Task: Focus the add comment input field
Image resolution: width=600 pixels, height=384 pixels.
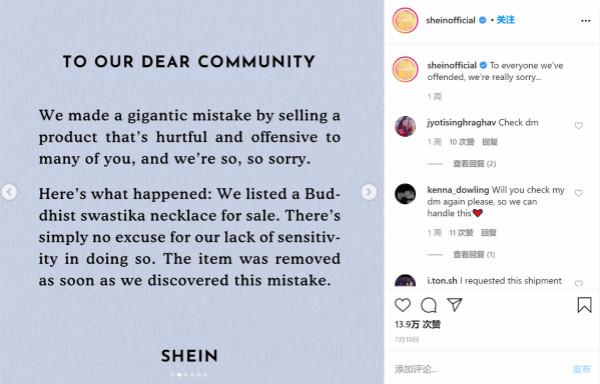Action: coord(478,369)
